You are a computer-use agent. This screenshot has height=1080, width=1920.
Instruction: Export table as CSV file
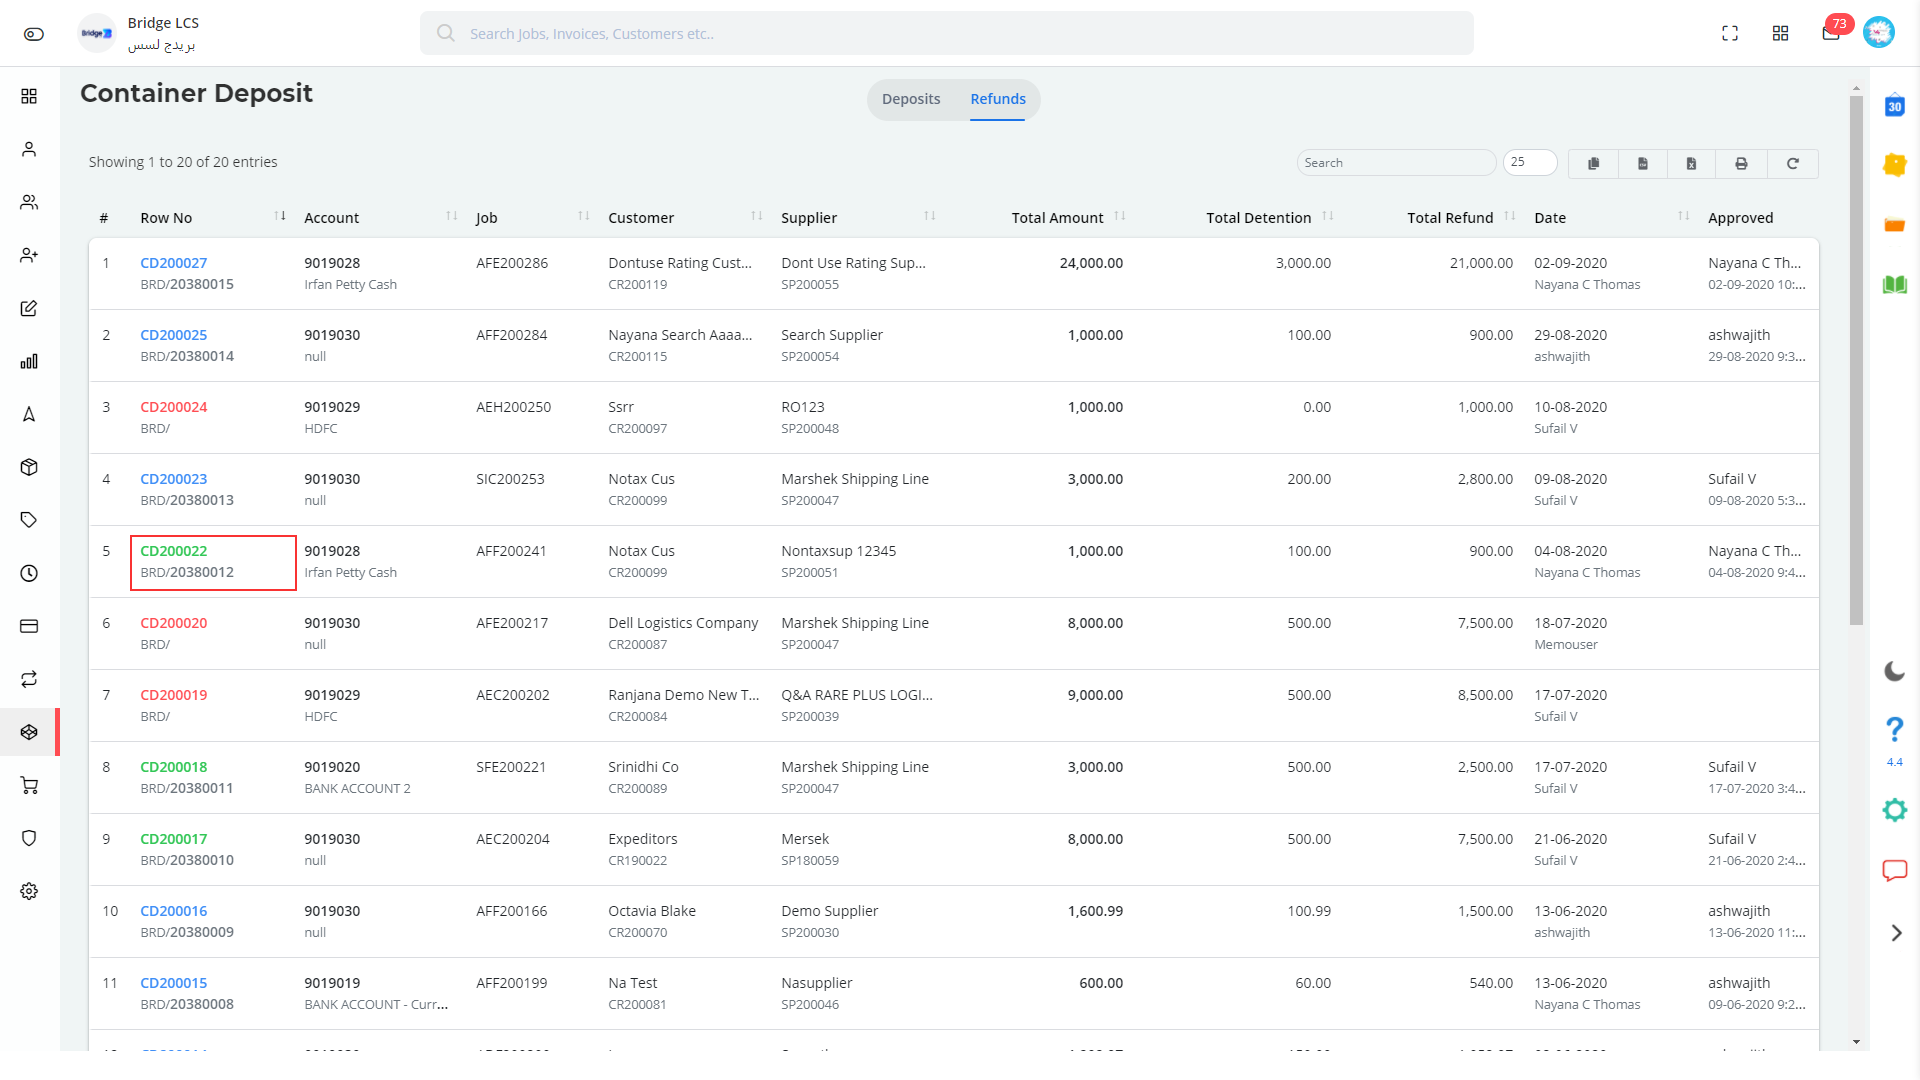coord(1643,164)
